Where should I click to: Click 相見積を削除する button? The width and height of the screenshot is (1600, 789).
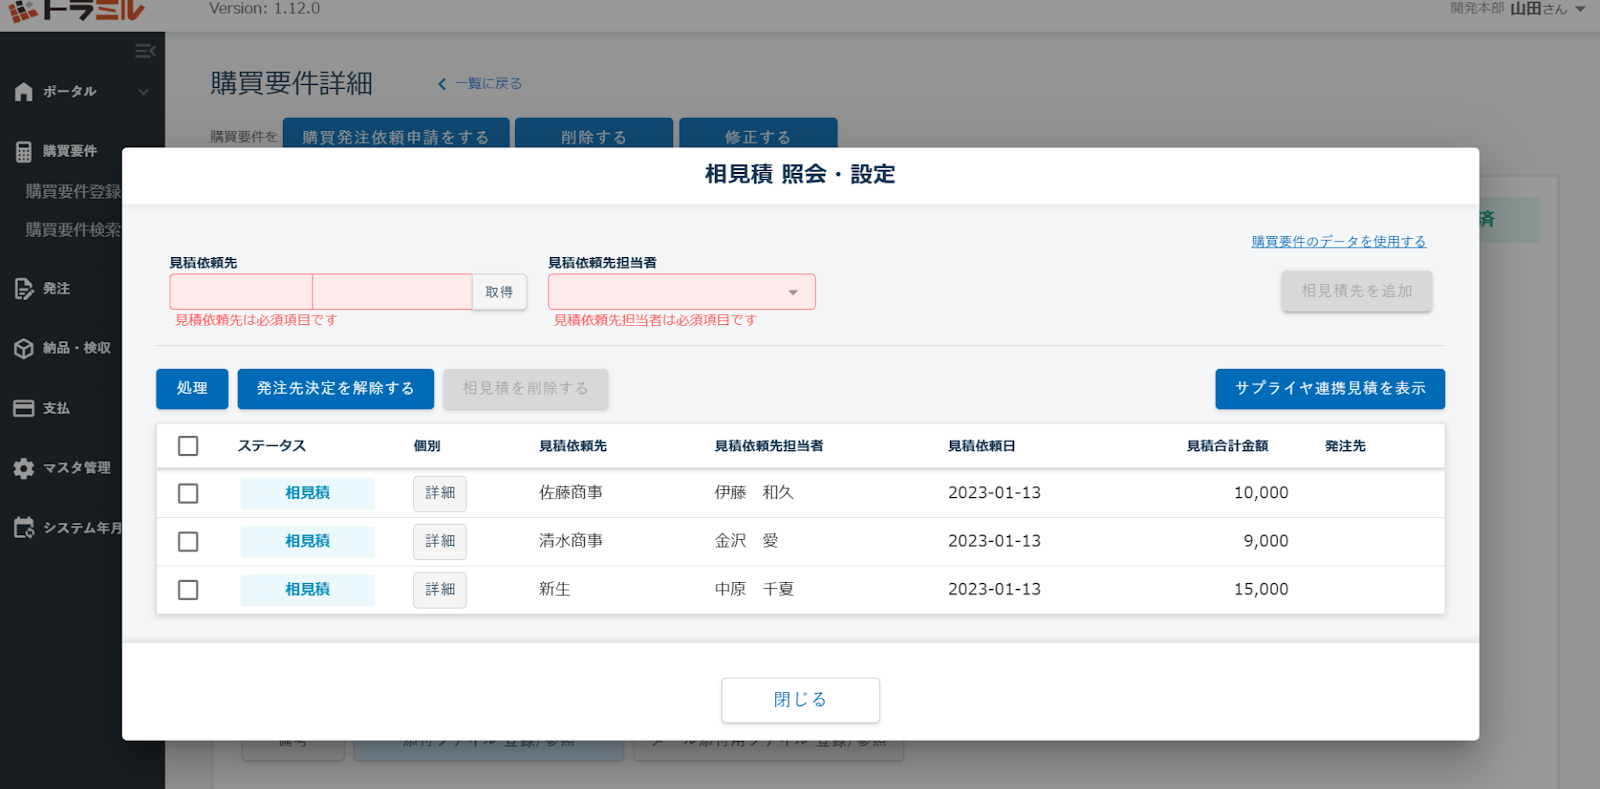(x=526, y=389)
